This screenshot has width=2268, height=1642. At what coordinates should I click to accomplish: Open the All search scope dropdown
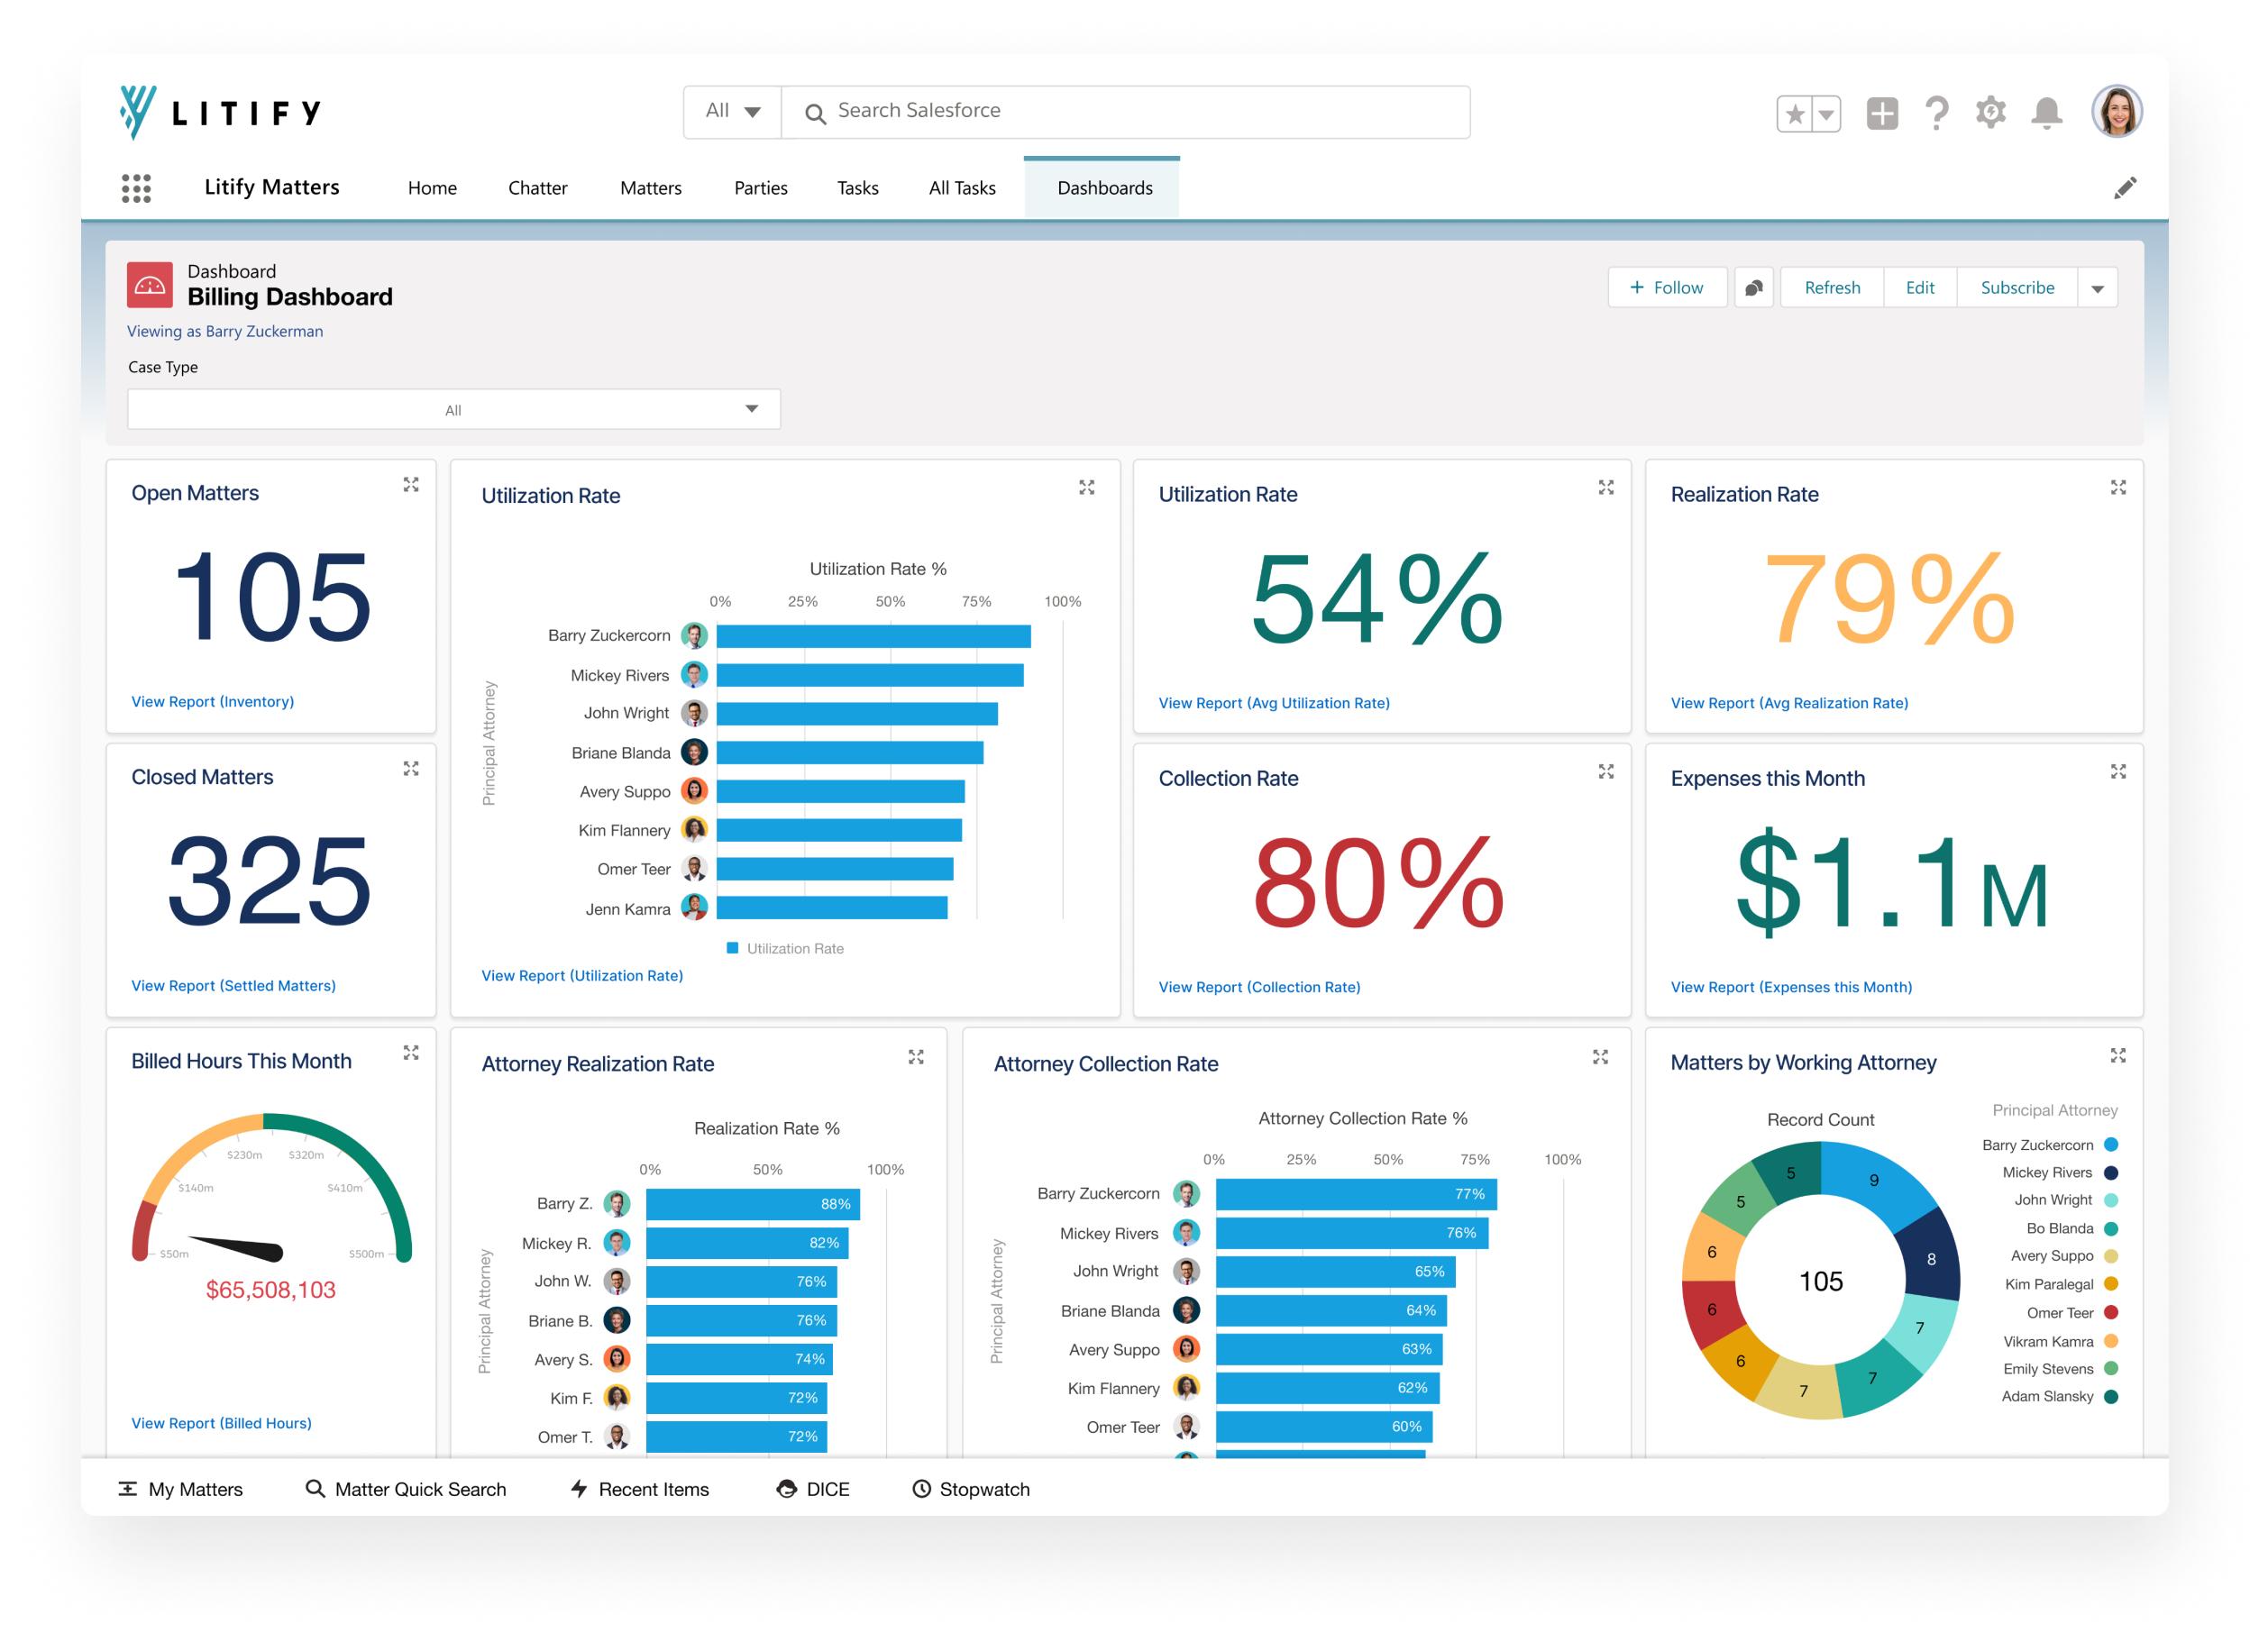[x=732, y=111]
